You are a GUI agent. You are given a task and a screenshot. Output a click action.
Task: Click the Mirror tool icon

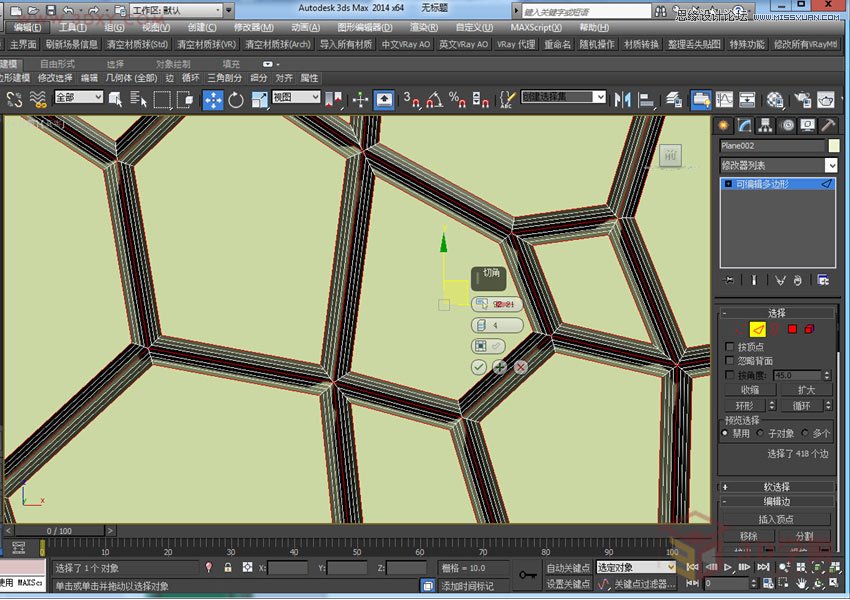click(622, 100)
